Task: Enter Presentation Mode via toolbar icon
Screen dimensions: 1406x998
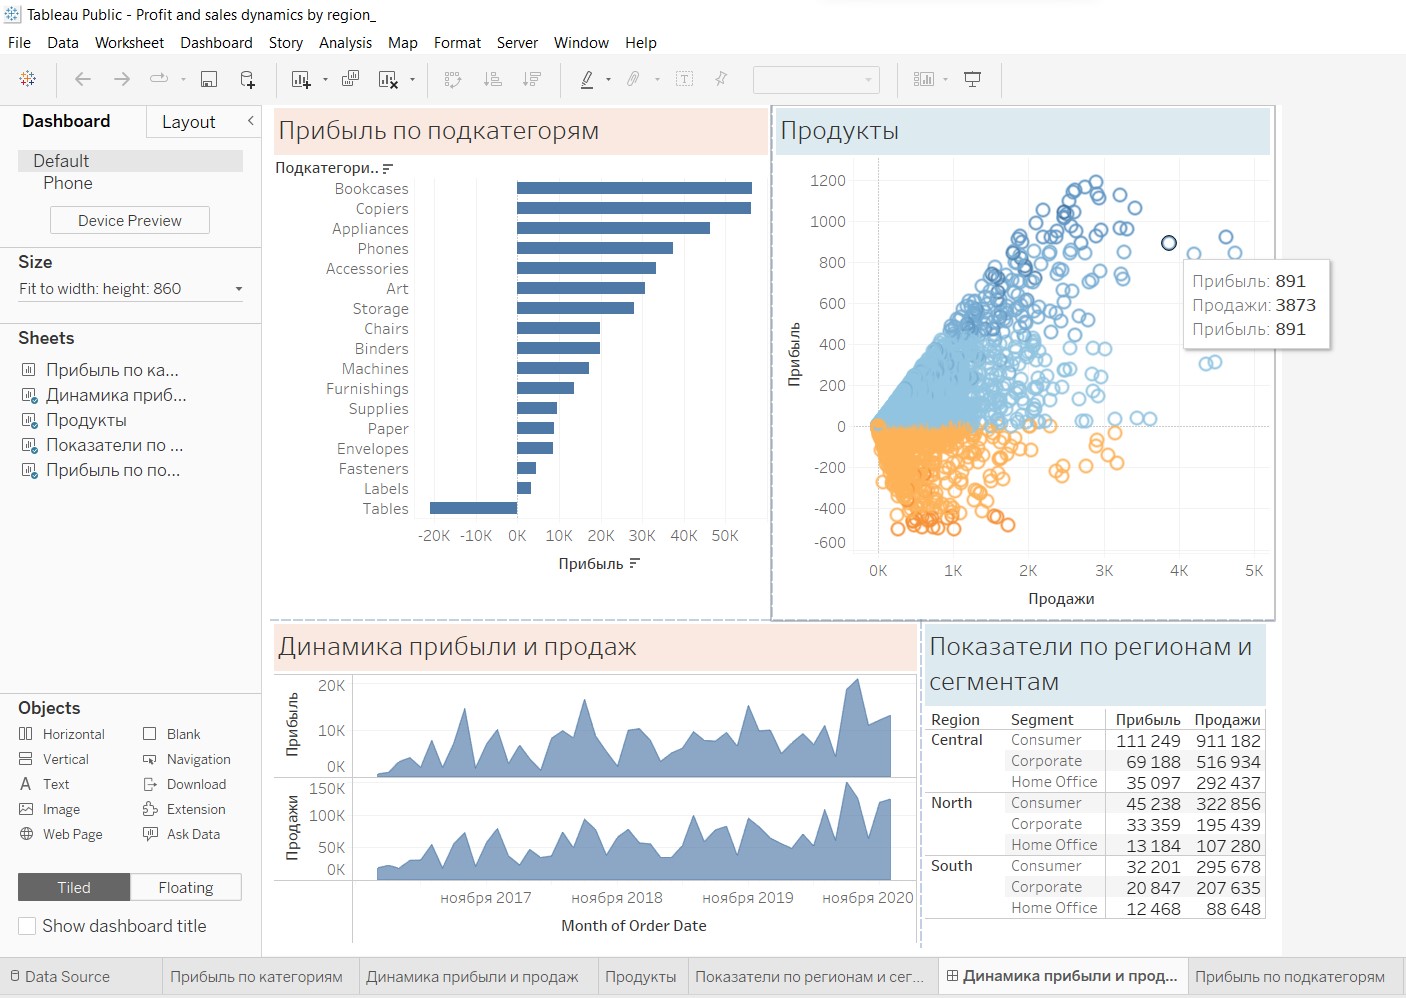Action: click(x=972, y=79)
